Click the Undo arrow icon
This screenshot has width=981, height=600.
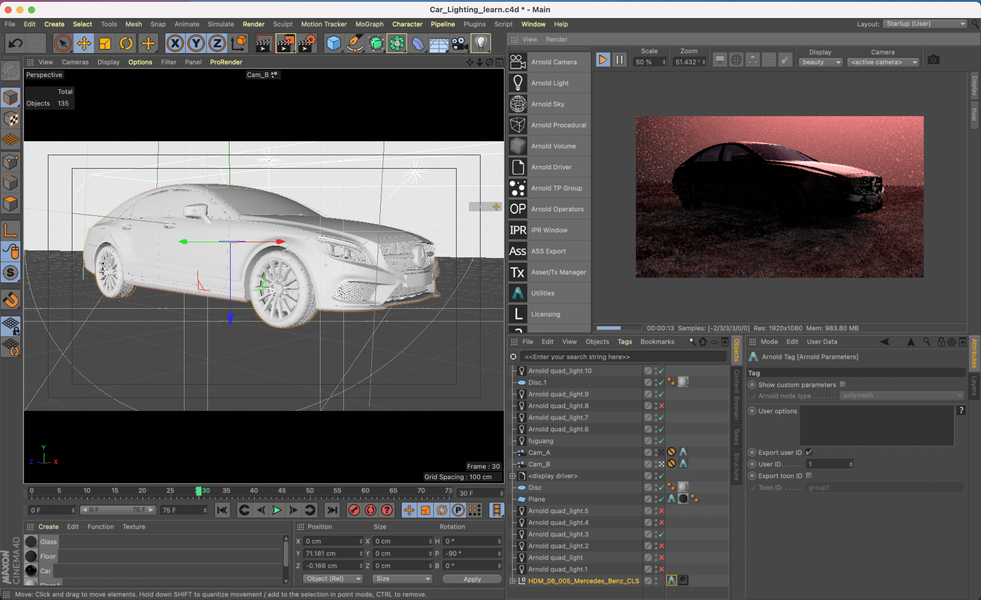point(15,43)
